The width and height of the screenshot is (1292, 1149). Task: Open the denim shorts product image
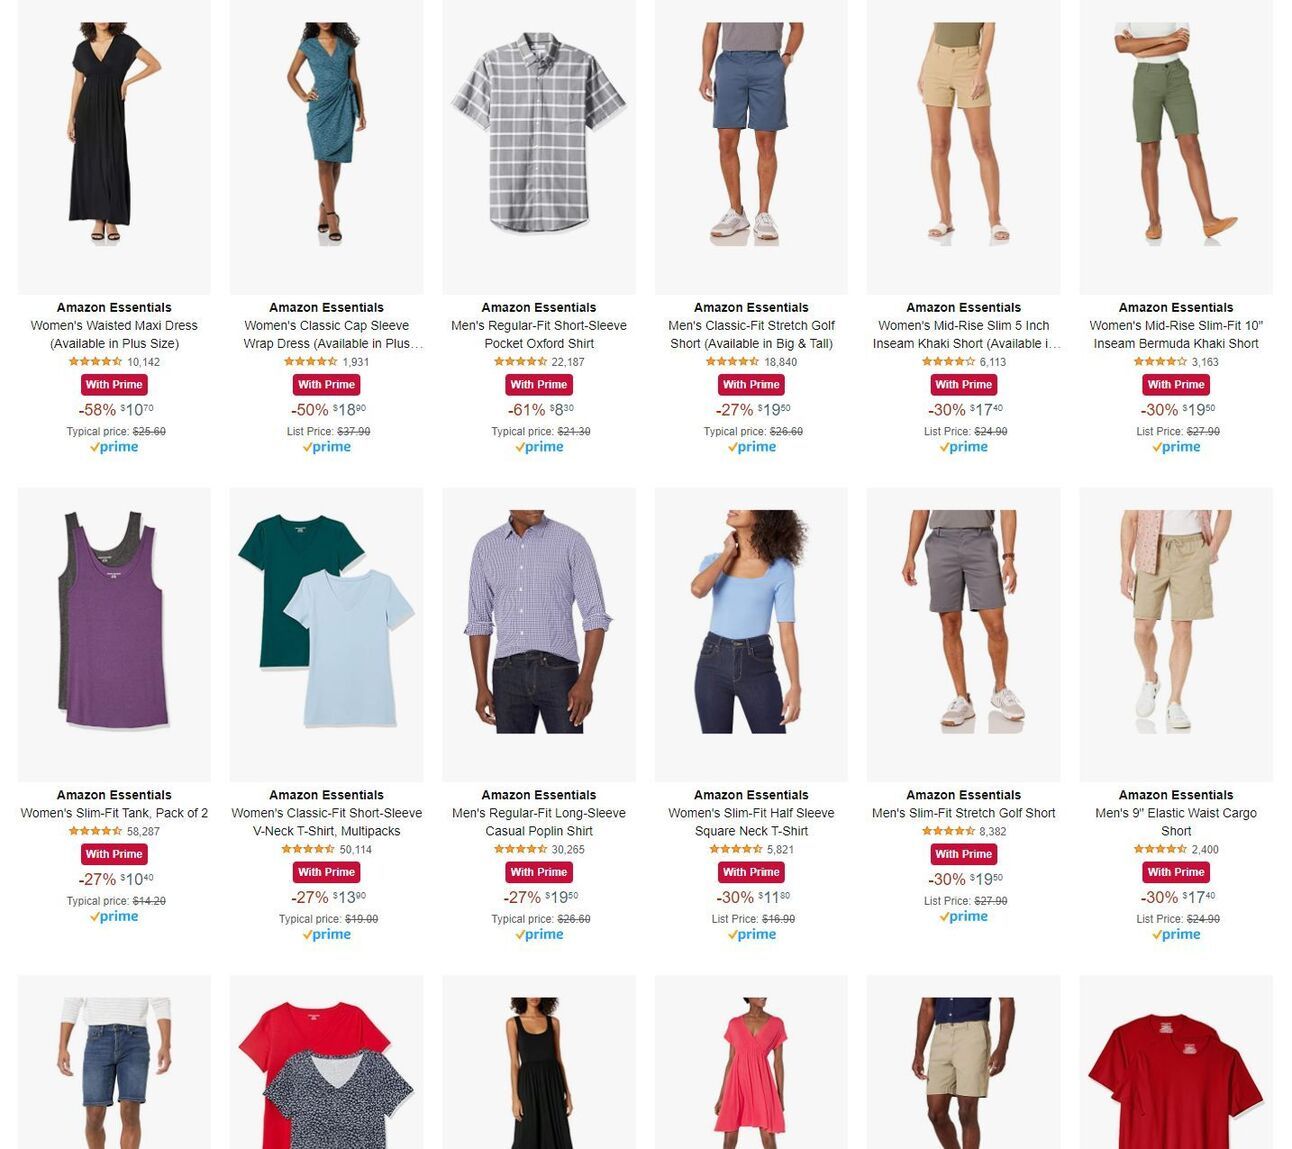click(x=114, y=1062)
